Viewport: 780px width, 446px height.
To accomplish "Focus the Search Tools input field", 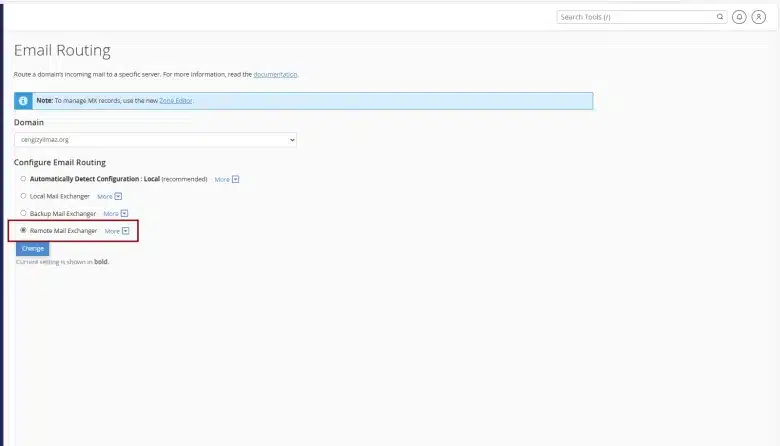I will point(635,17).
